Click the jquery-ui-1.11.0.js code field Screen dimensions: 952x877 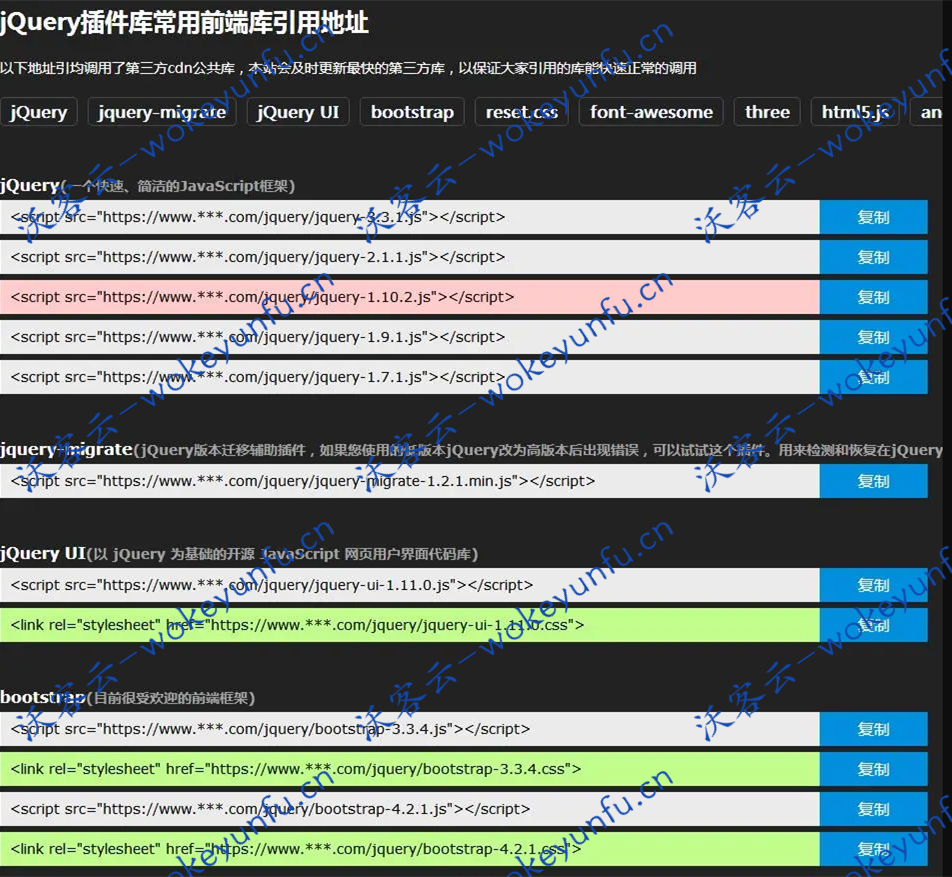pos(410,585)
